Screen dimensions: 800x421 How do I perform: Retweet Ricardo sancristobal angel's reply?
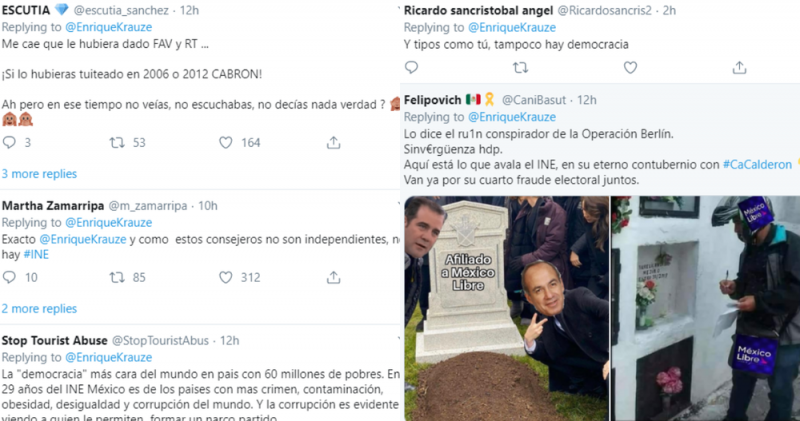(520, 67)
